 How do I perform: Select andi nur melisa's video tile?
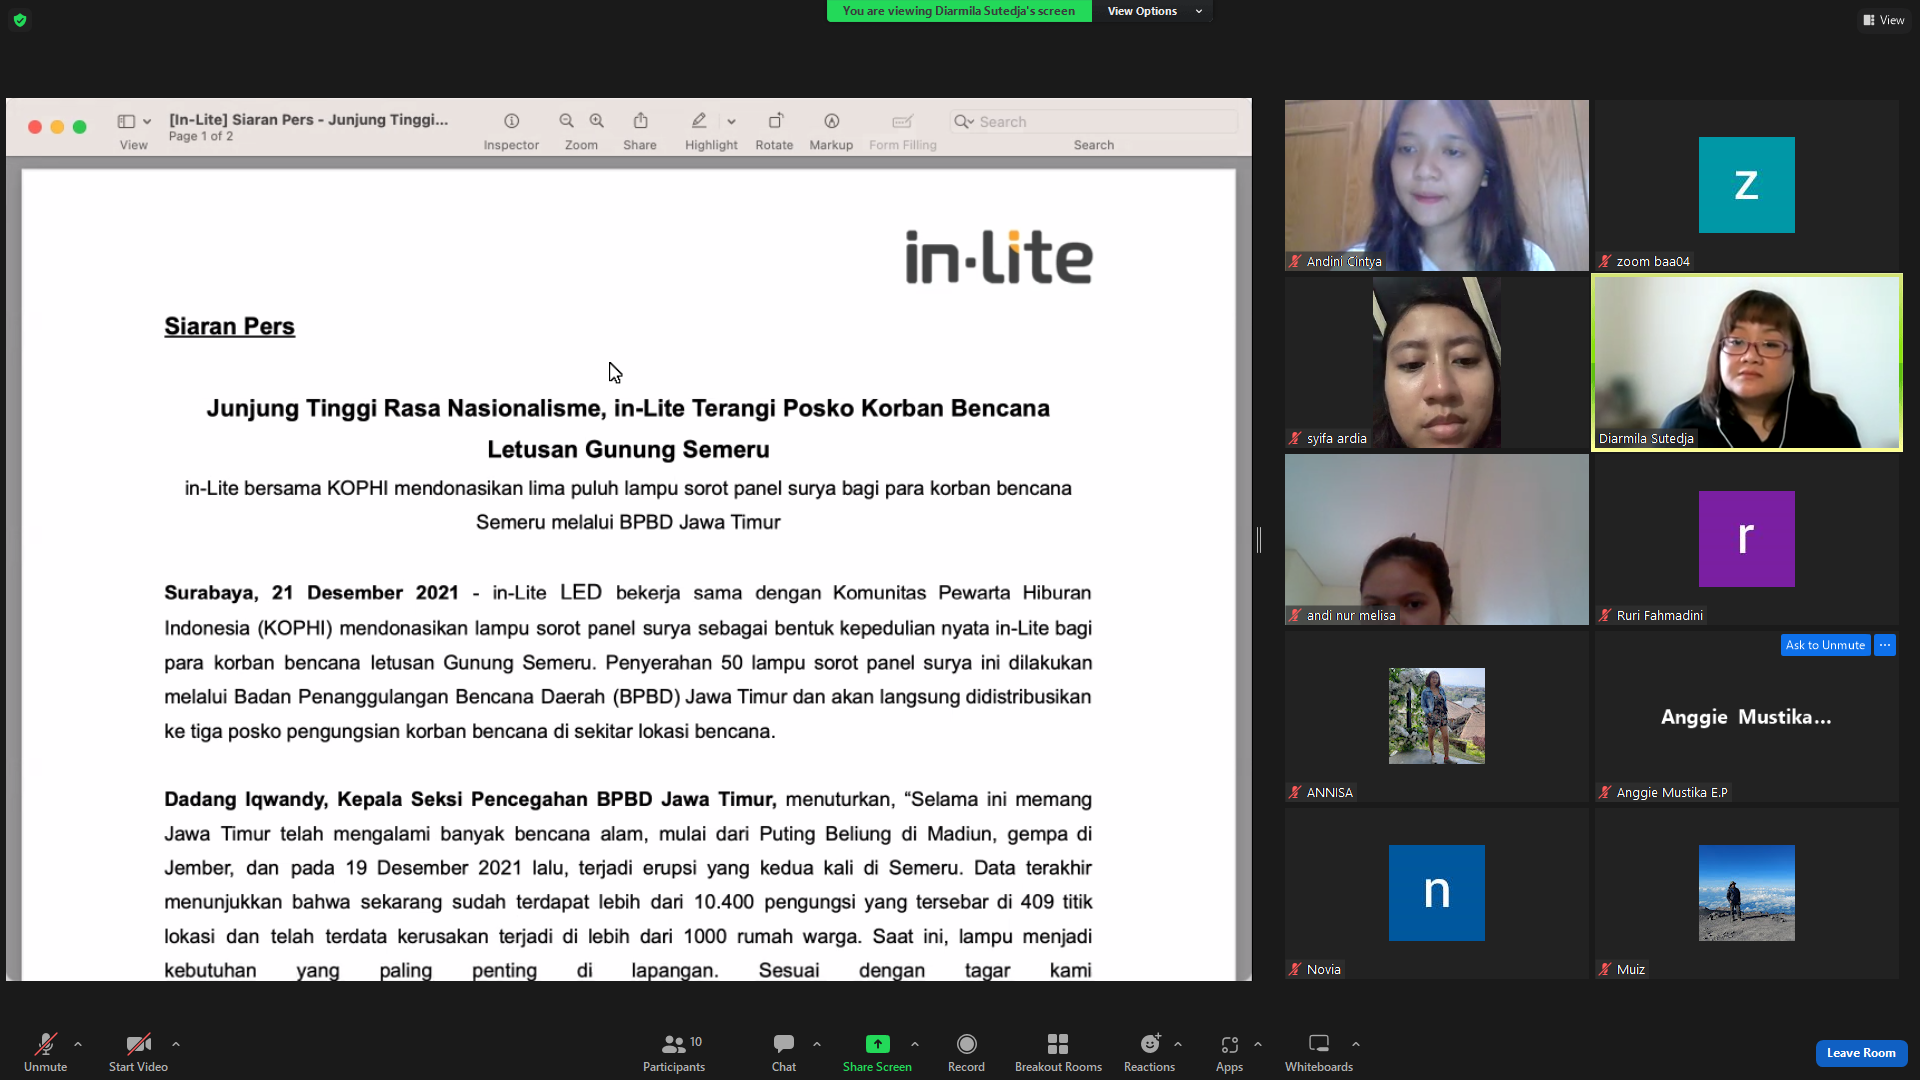tap(1436, 539)
